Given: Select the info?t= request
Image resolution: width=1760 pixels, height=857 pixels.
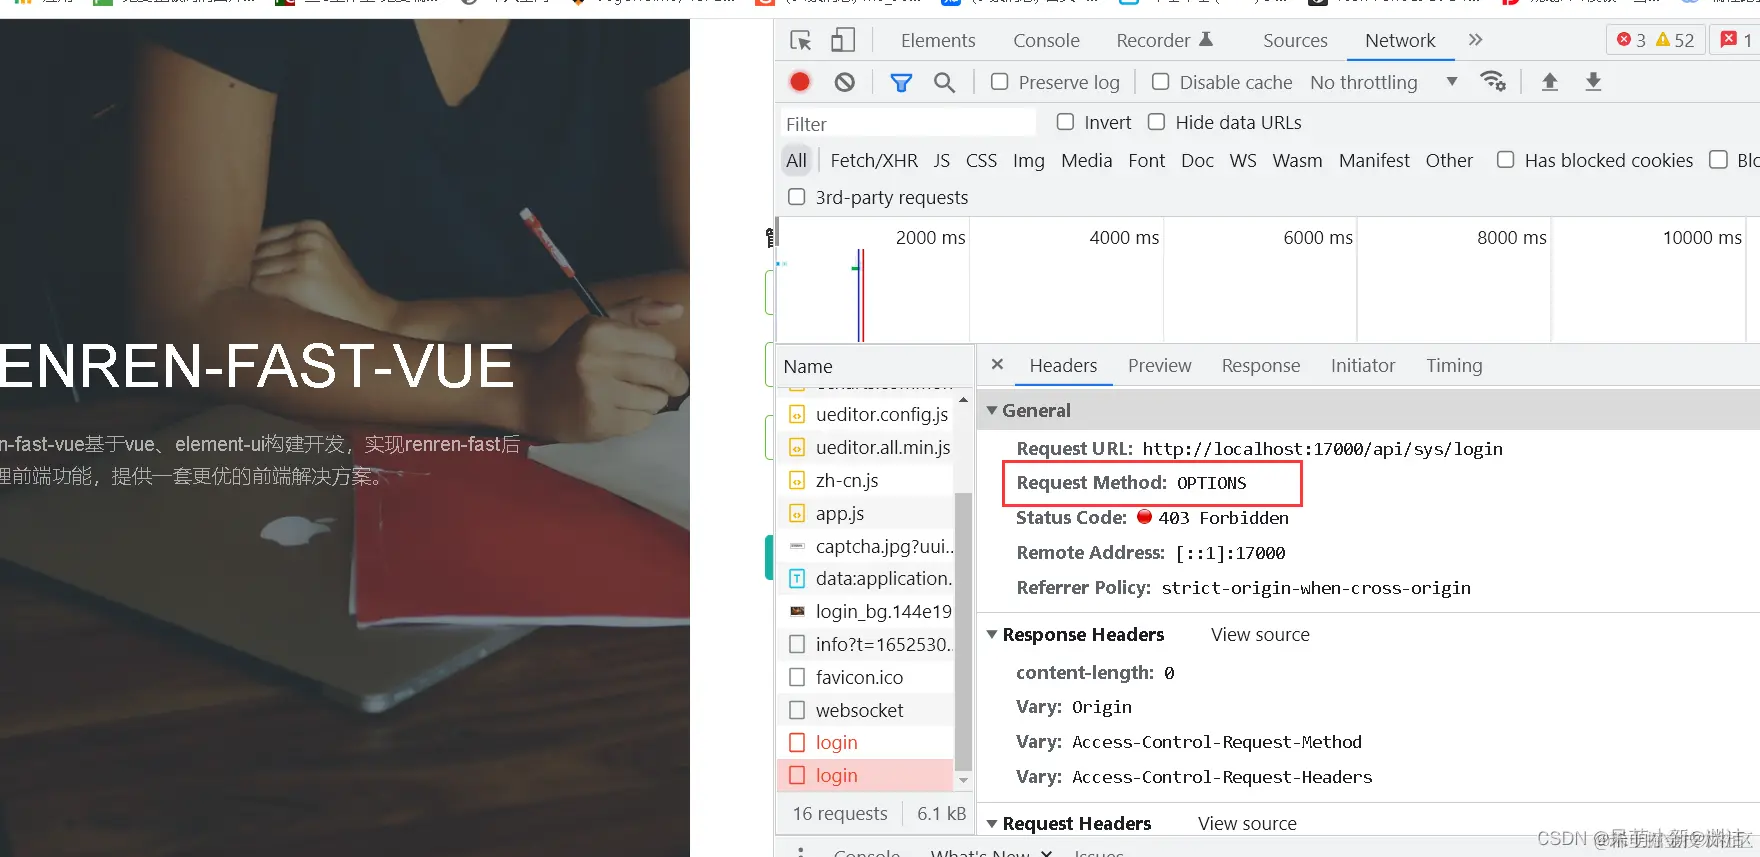Looking at the screenshot, I should point(866,644).
